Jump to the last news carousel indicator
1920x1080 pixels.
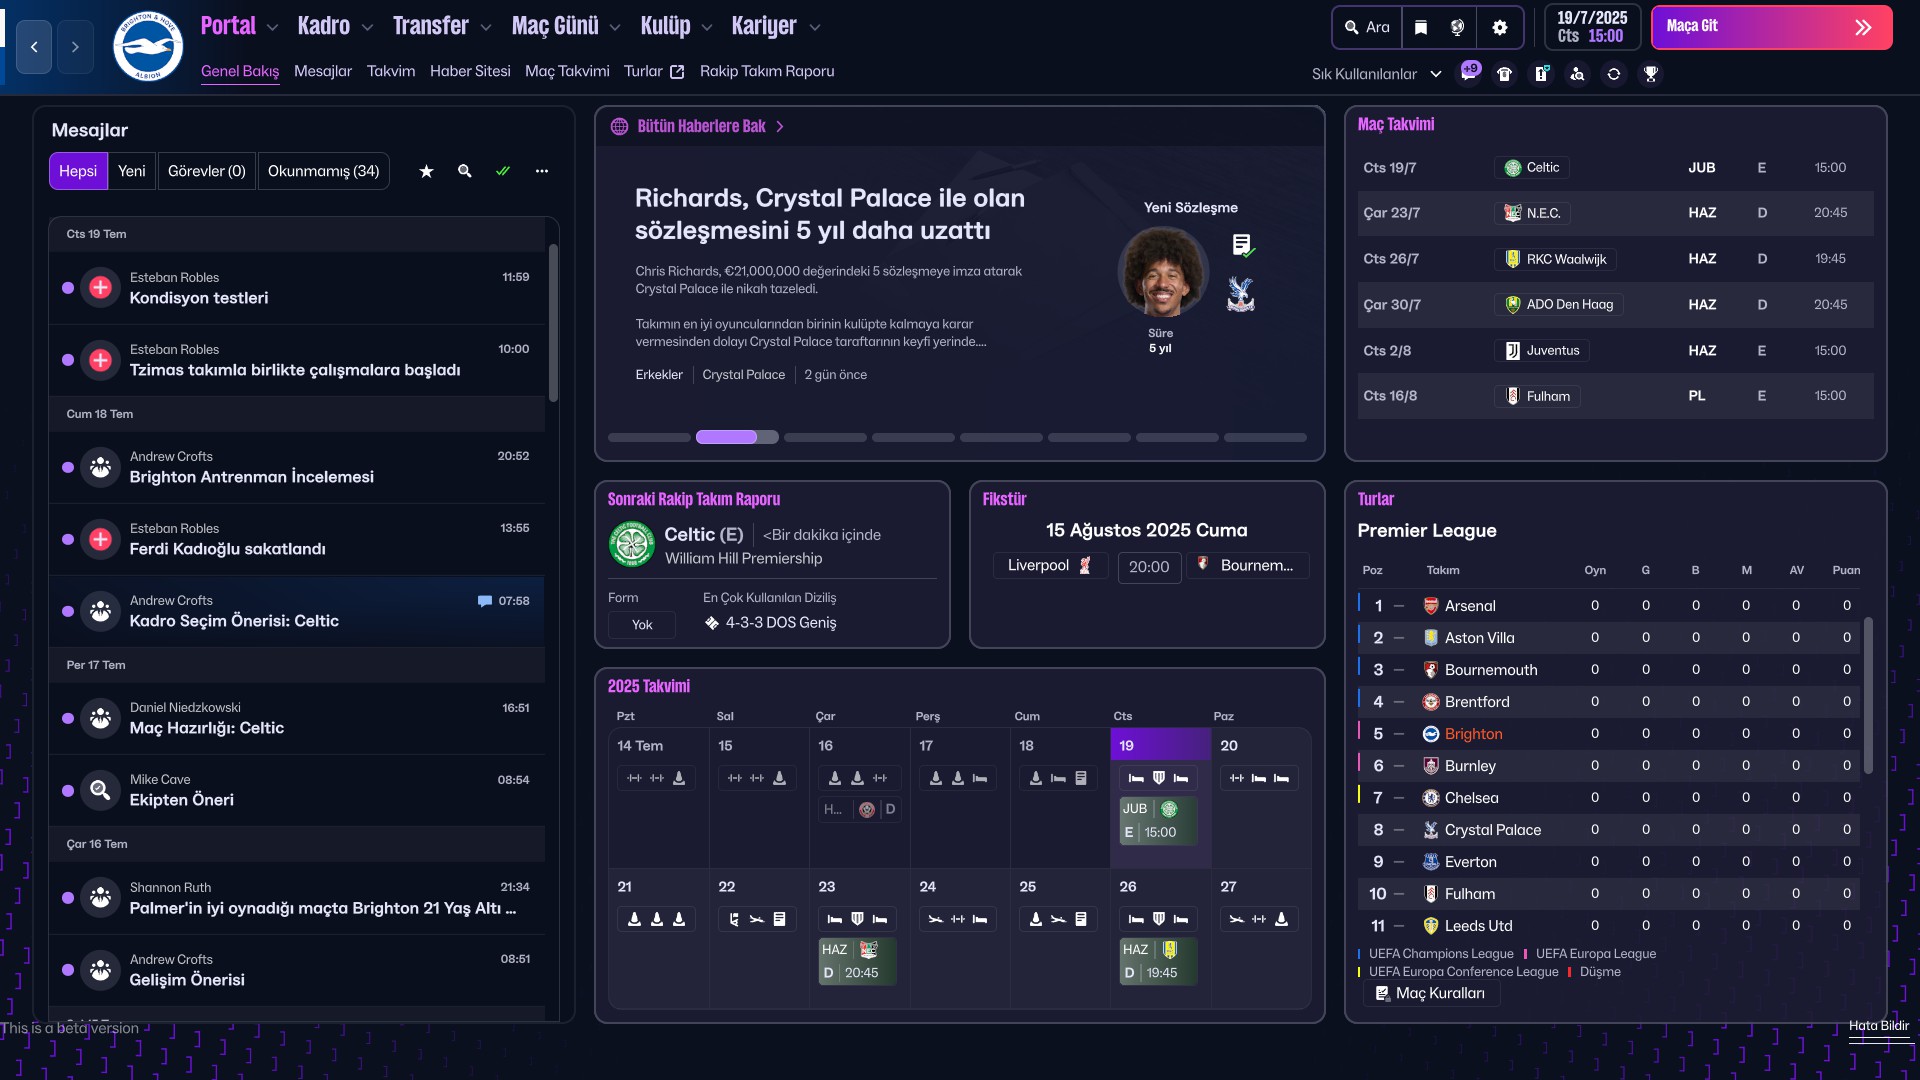(x=1265, y=437)
